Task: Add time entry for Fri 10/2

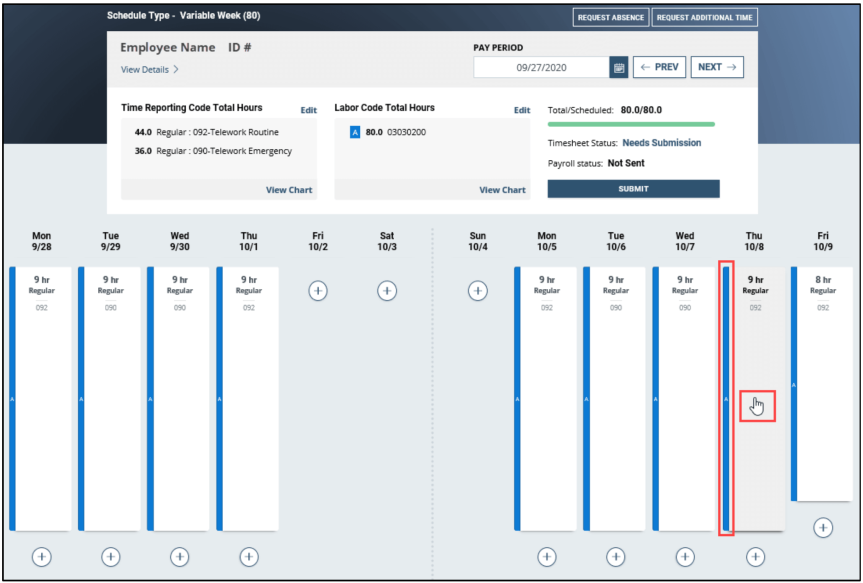Action: click(318, 290)
